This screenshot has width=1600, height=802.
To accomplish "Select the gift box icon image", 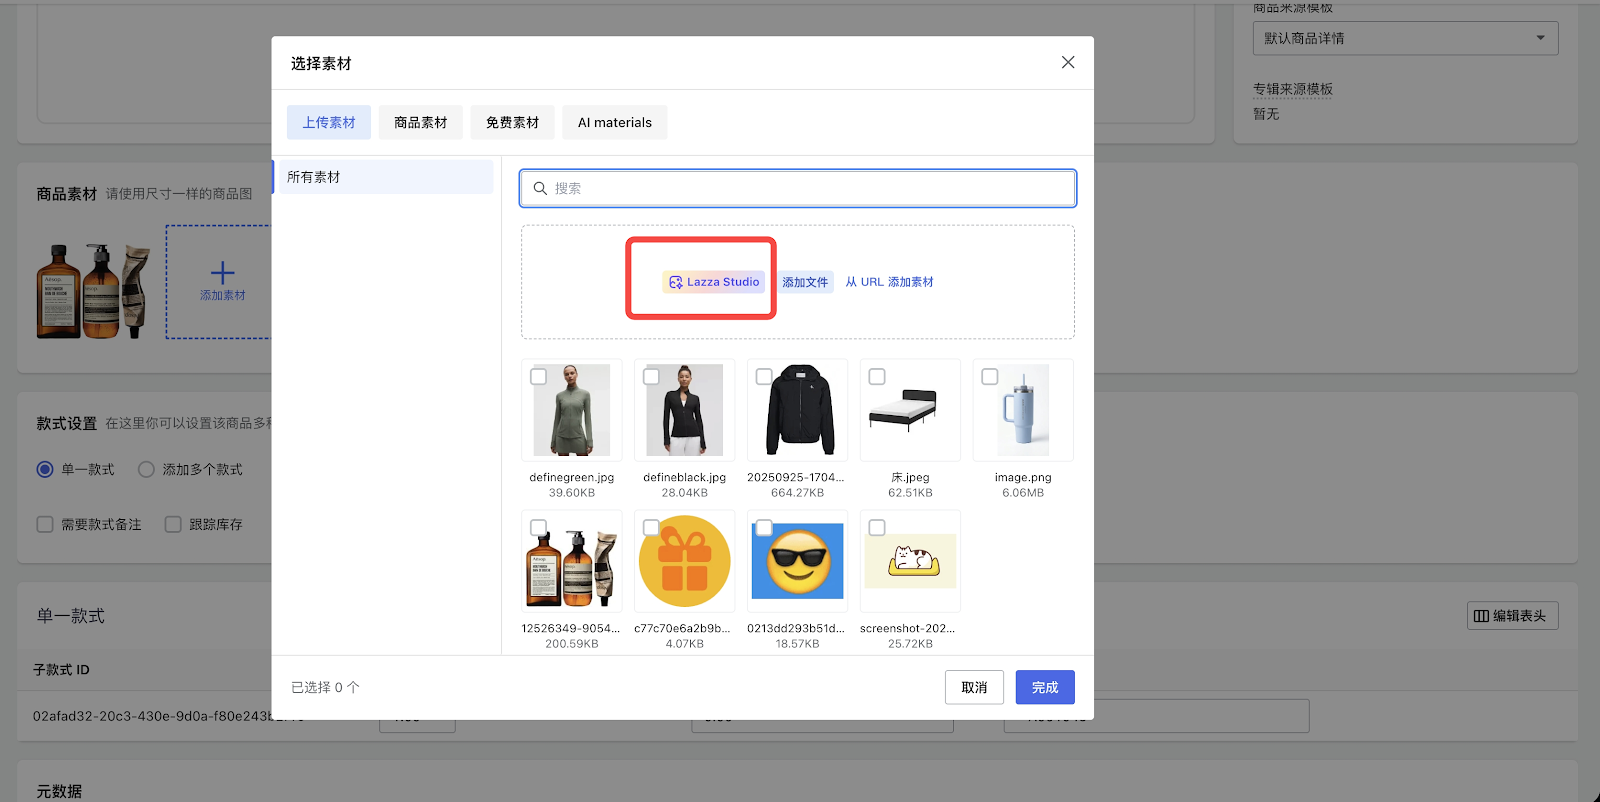I will tap(684, 561).
